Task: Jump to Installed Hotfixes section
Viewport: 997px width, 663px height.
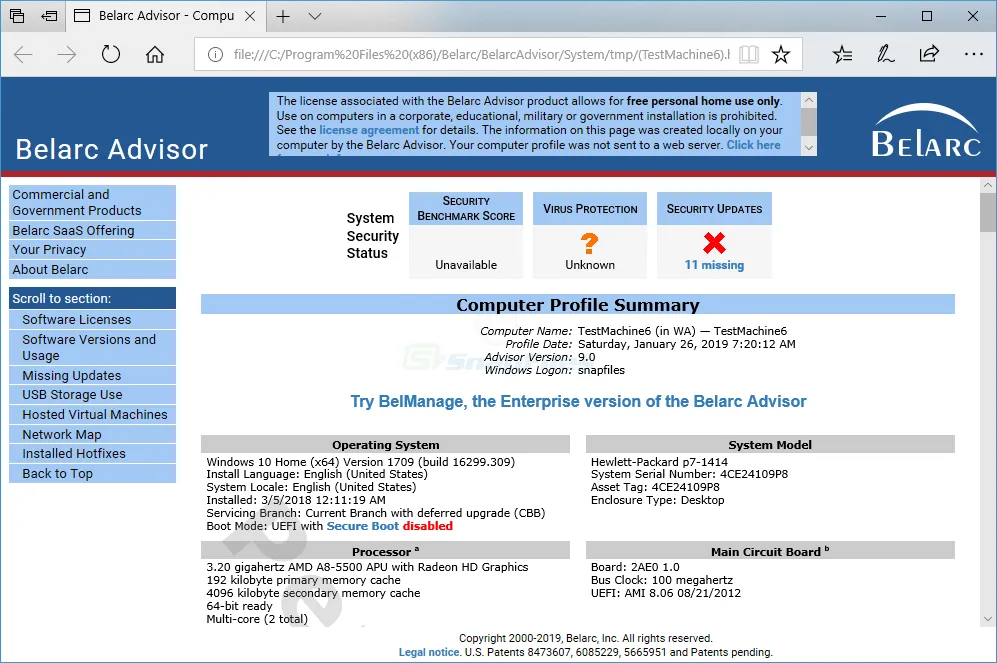Action: coord(92,454)
